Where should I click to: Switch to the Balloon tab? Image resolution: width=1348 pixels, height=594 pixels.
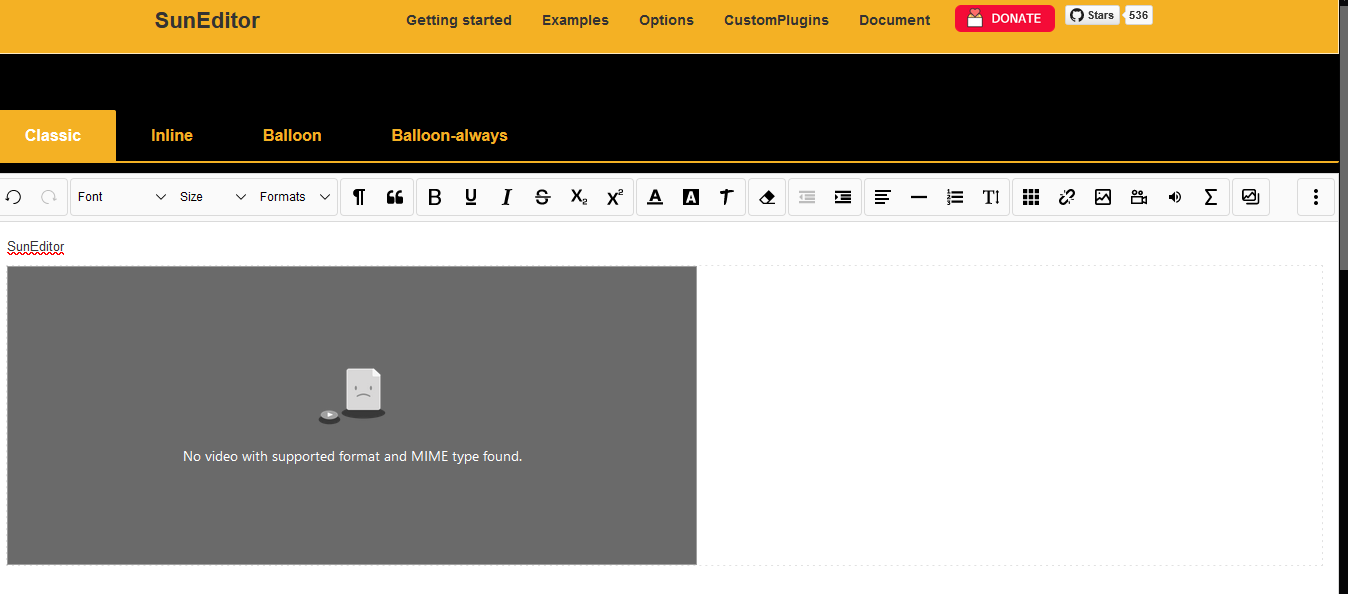(292, 135)
